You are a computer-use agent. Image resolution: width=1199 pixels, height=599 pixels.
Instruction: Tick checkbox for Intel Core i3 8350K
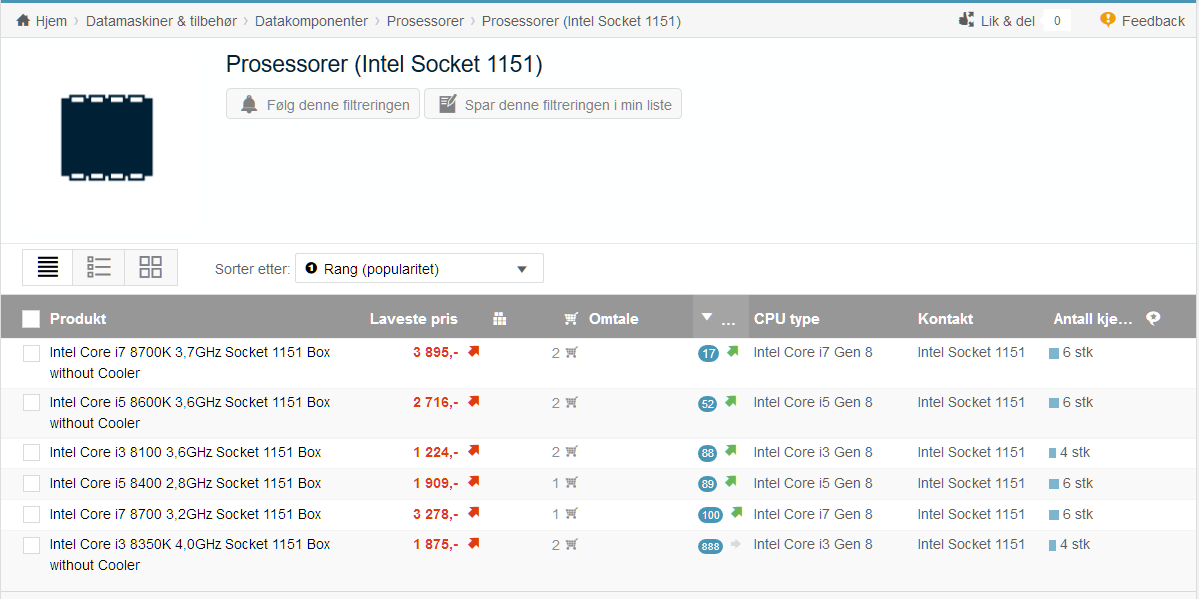click(31, 545)
